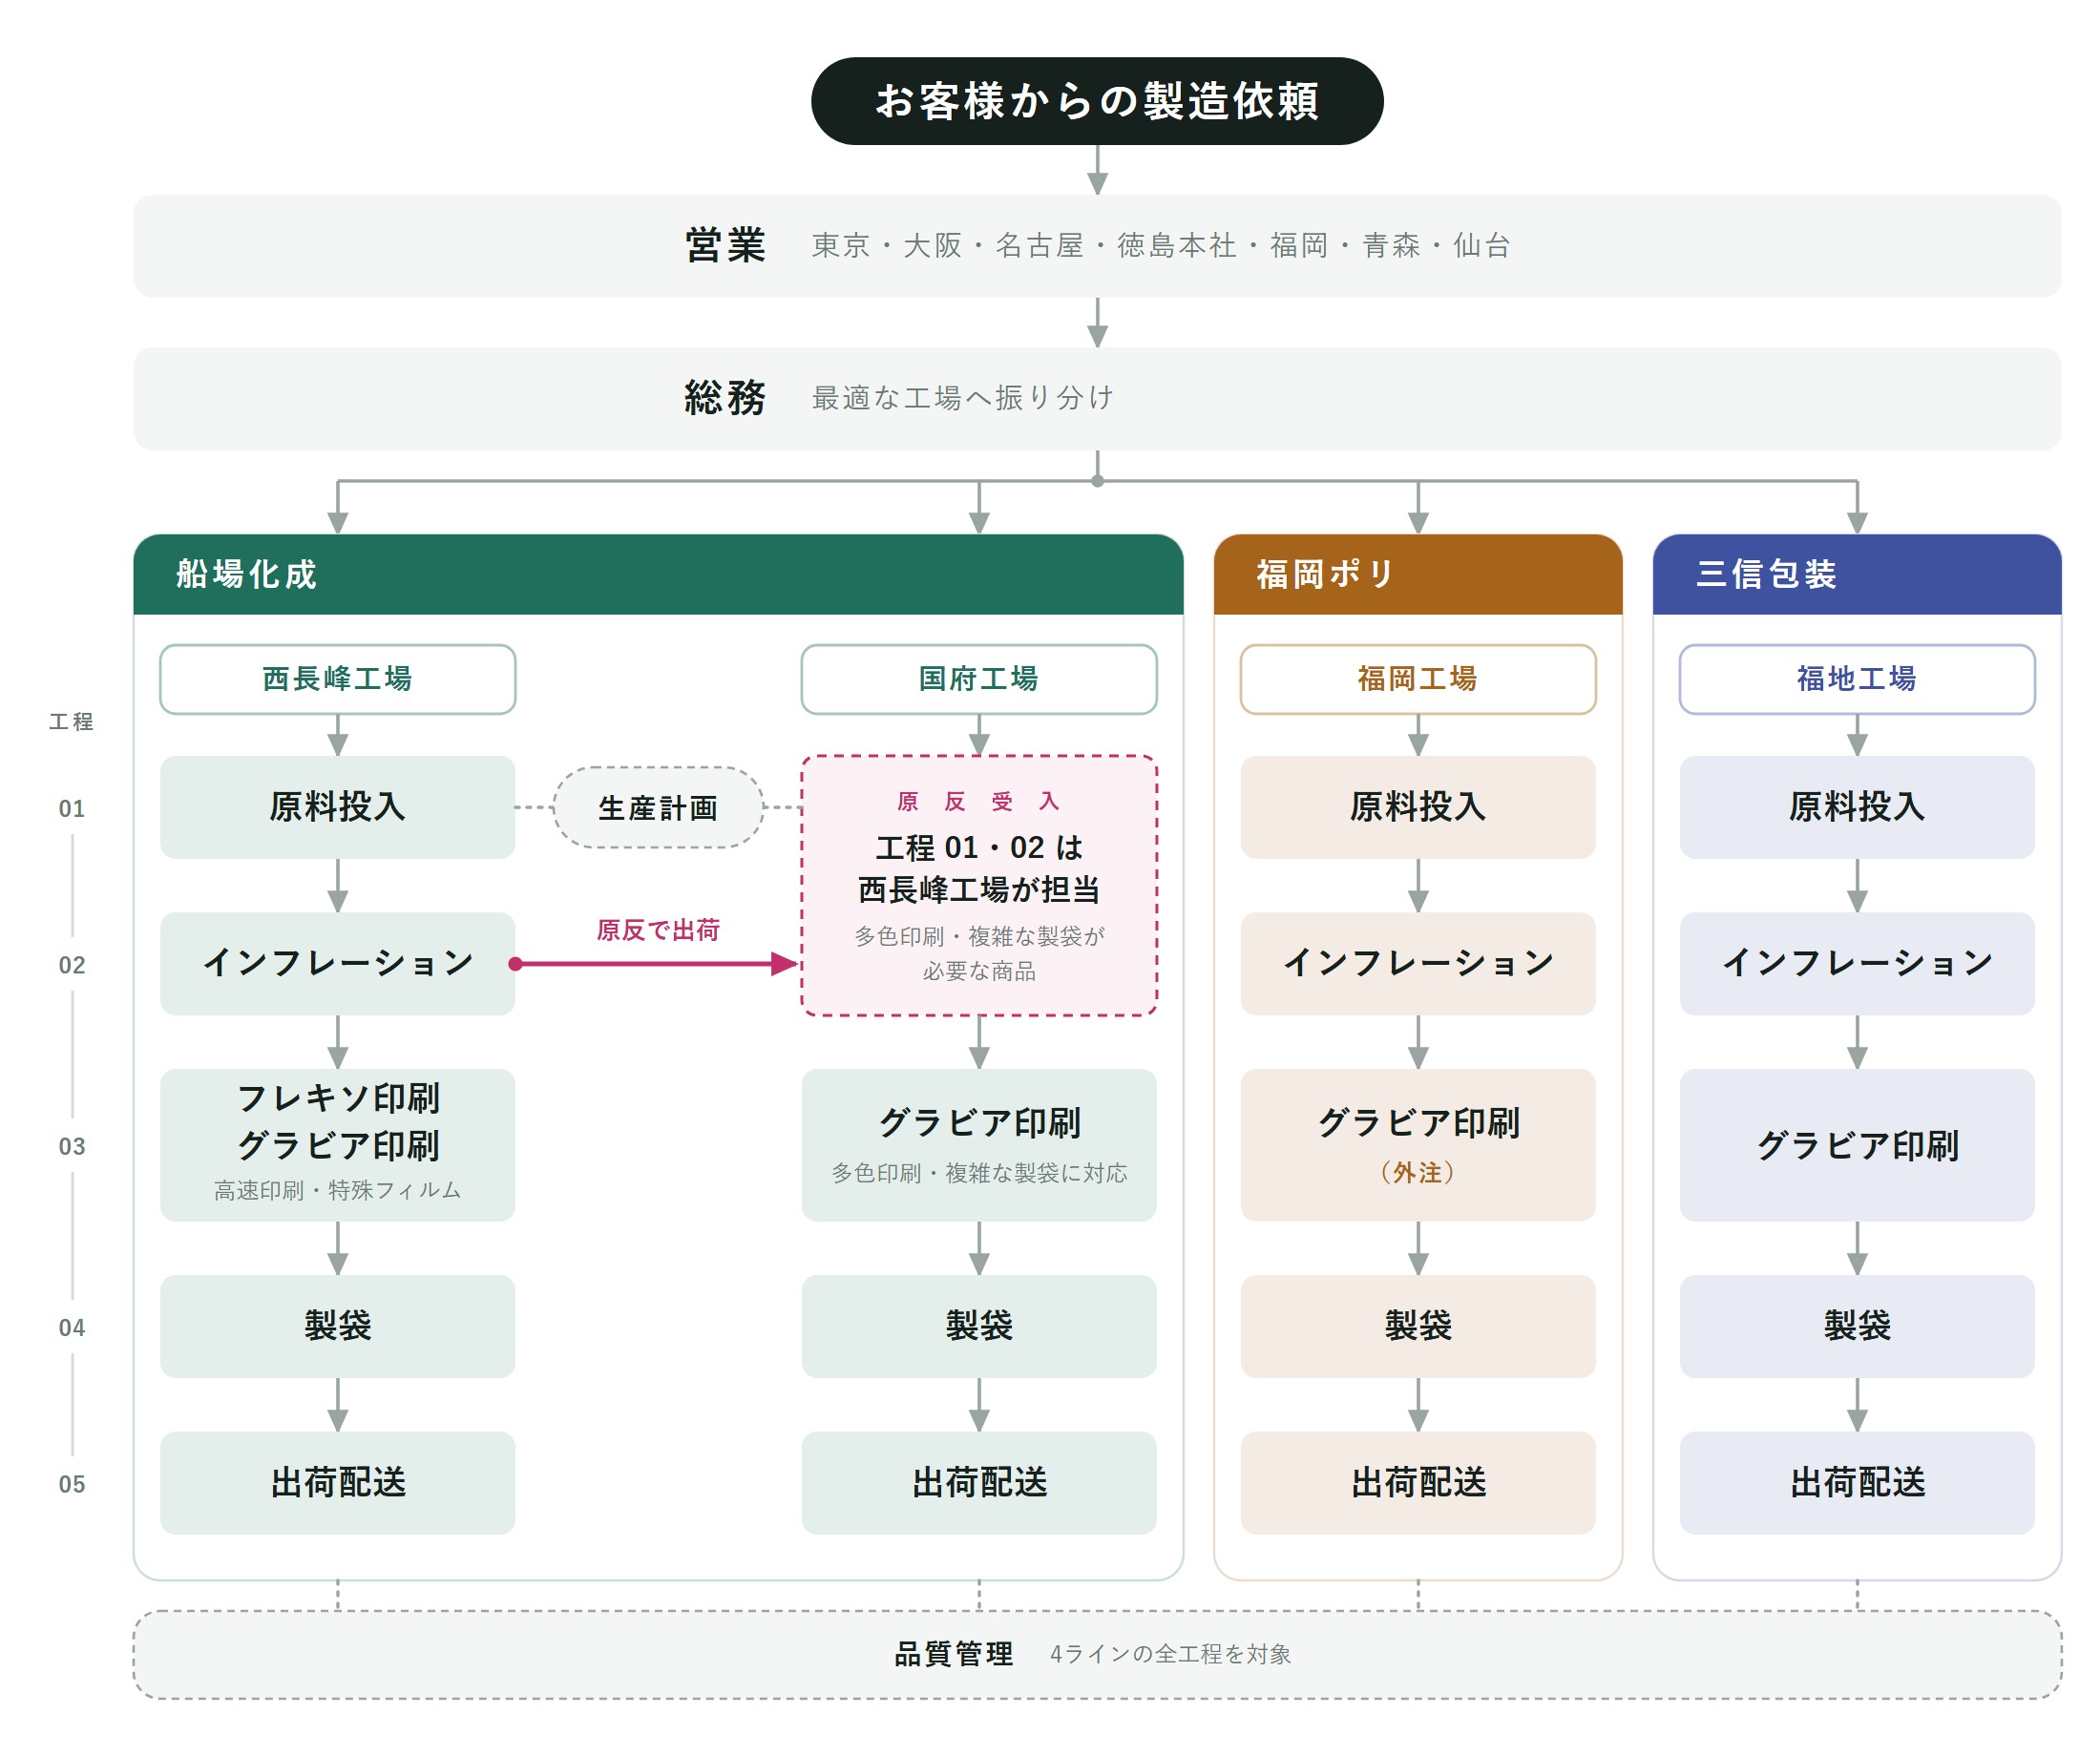The width and height of the screenshot is (2100, 1756).
Task: Click the フレキソ印刷 グラビア印刷 step box
Action: tap(338, 1145)
